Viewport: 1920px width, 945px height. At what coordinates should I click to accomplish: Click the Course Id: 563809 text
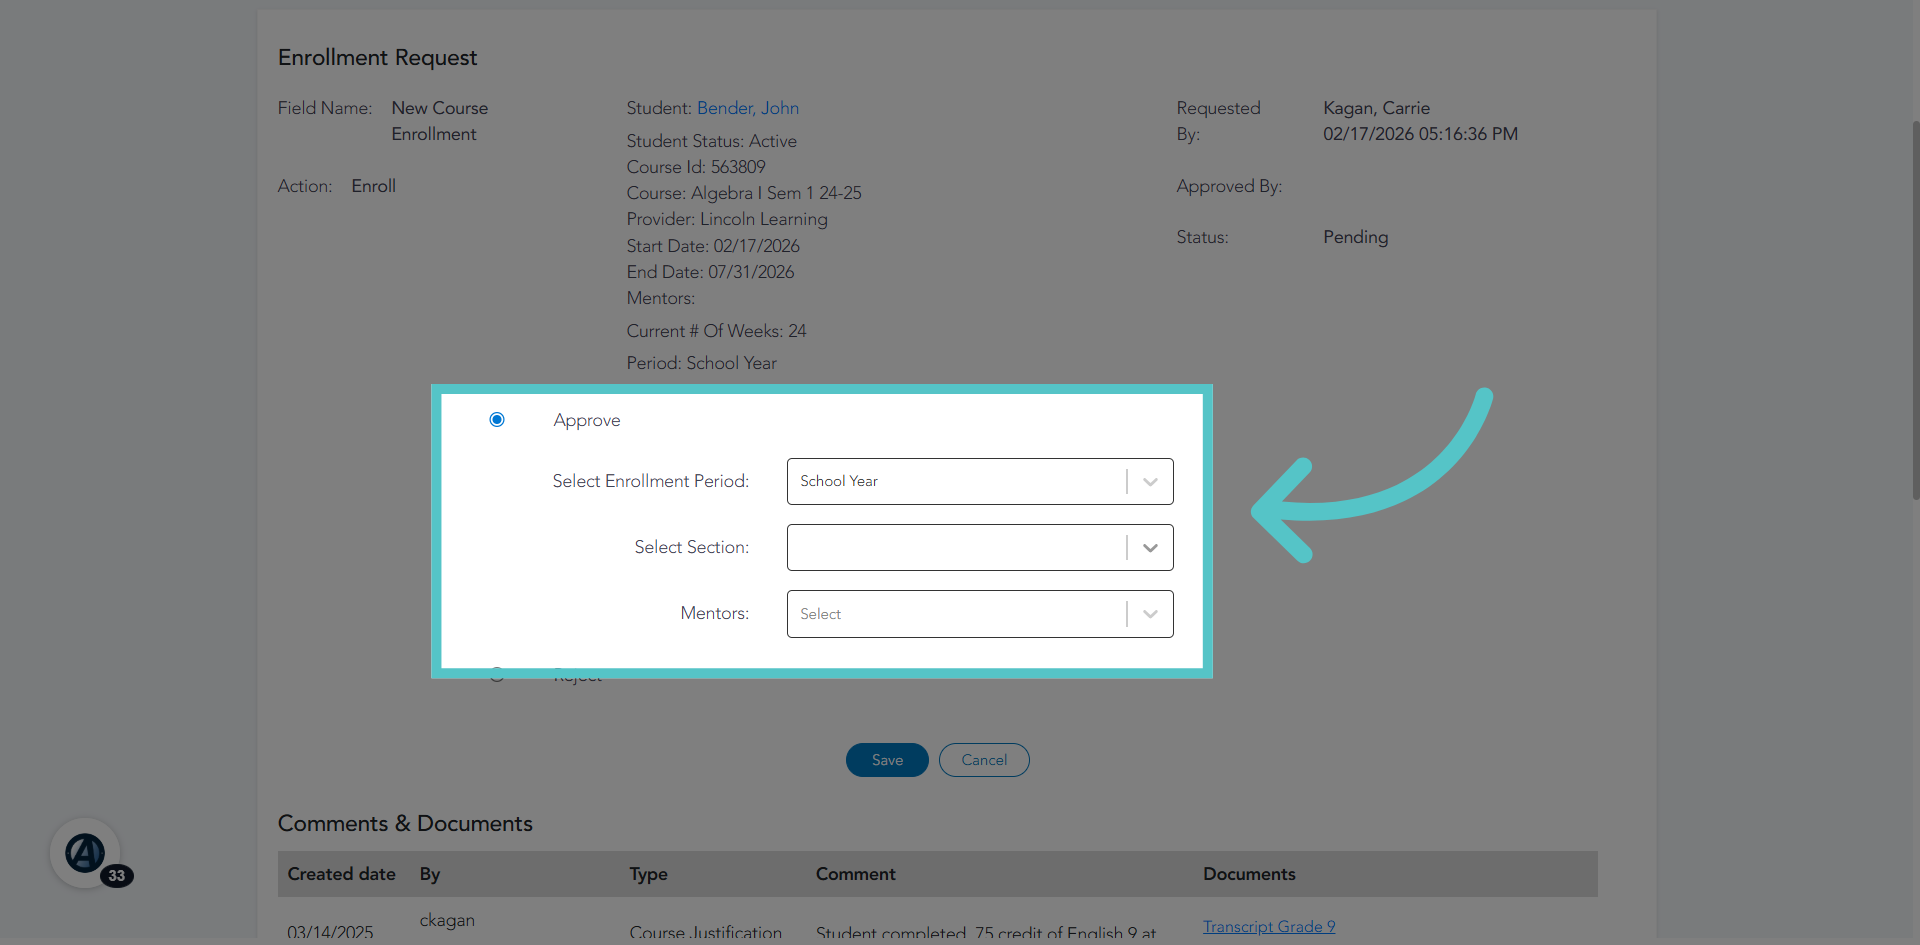coord(696,167)
